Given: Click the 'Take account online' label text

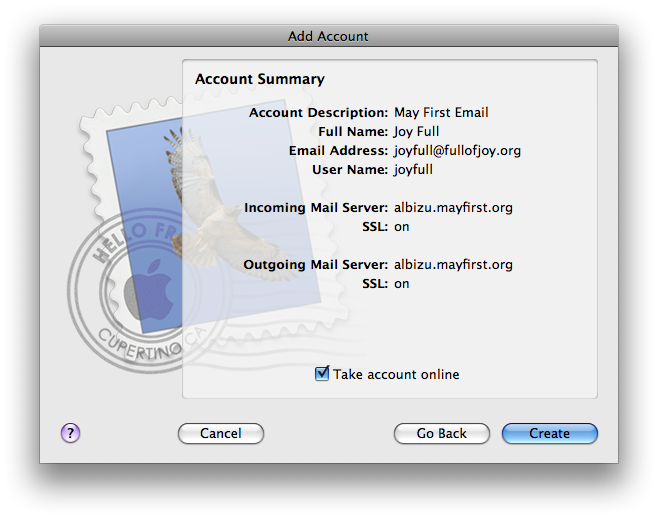Looking at the screenshot, I should click(396, 374).
